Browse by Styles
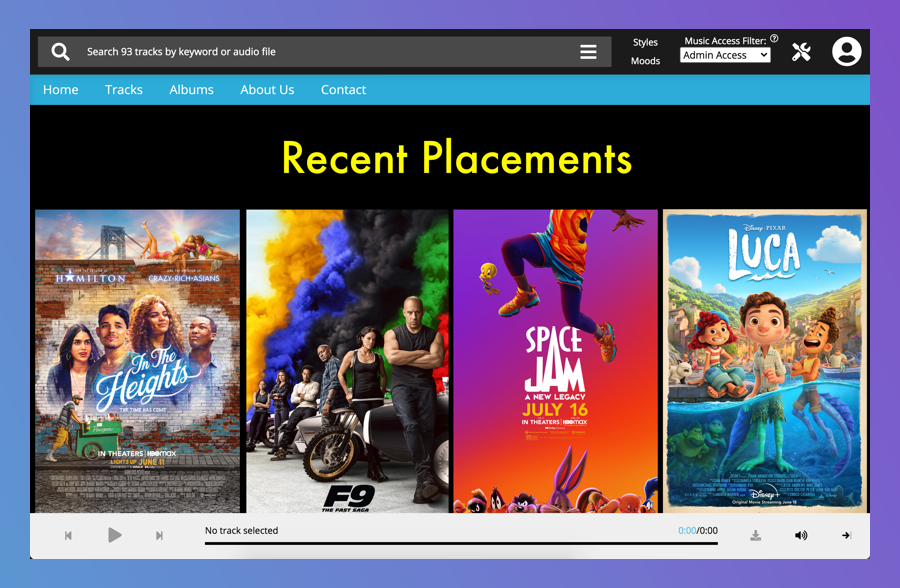This screenshot has width=900, height=588. [645, 42]
